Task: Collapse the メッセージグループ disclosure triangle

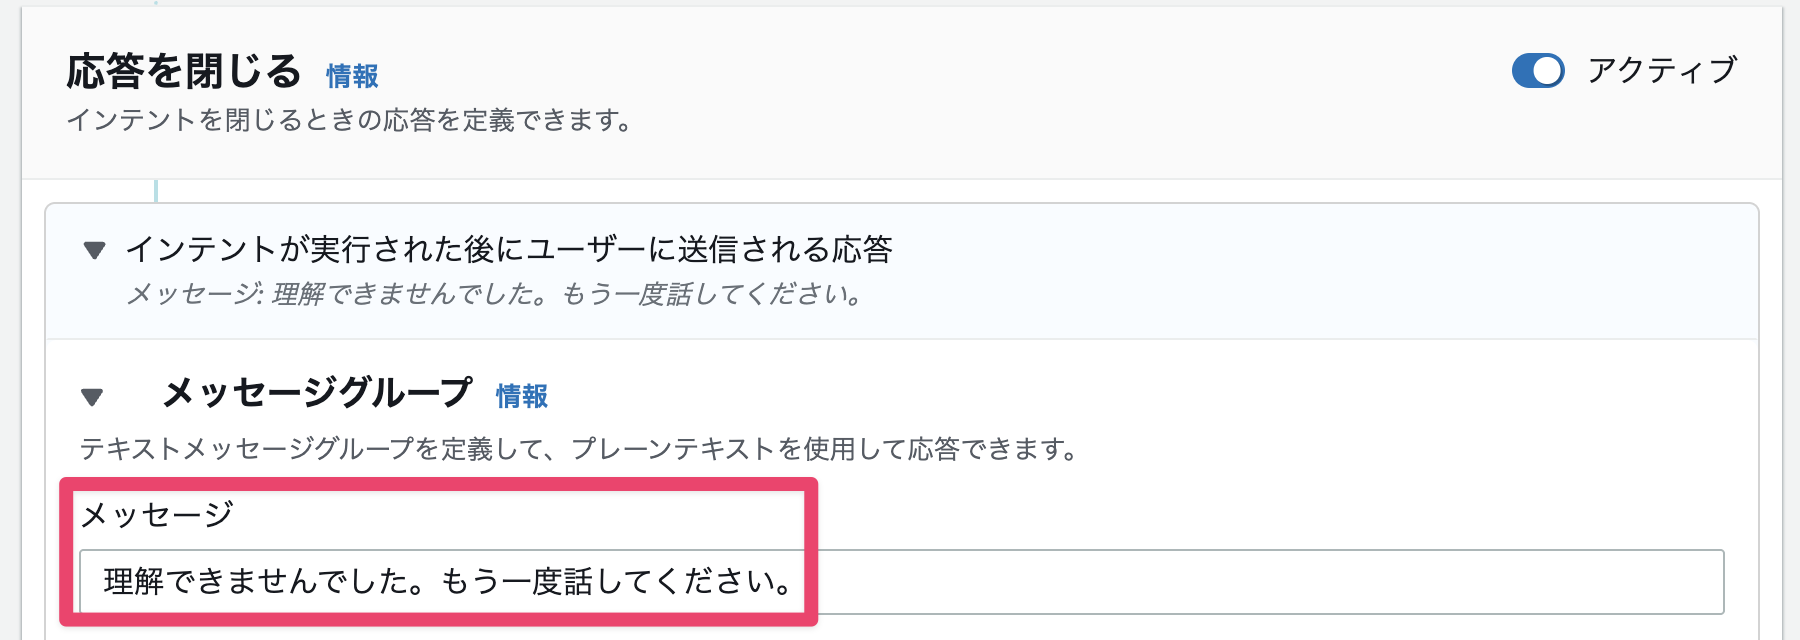Action: pyautogui.click(x=92, y=397)
